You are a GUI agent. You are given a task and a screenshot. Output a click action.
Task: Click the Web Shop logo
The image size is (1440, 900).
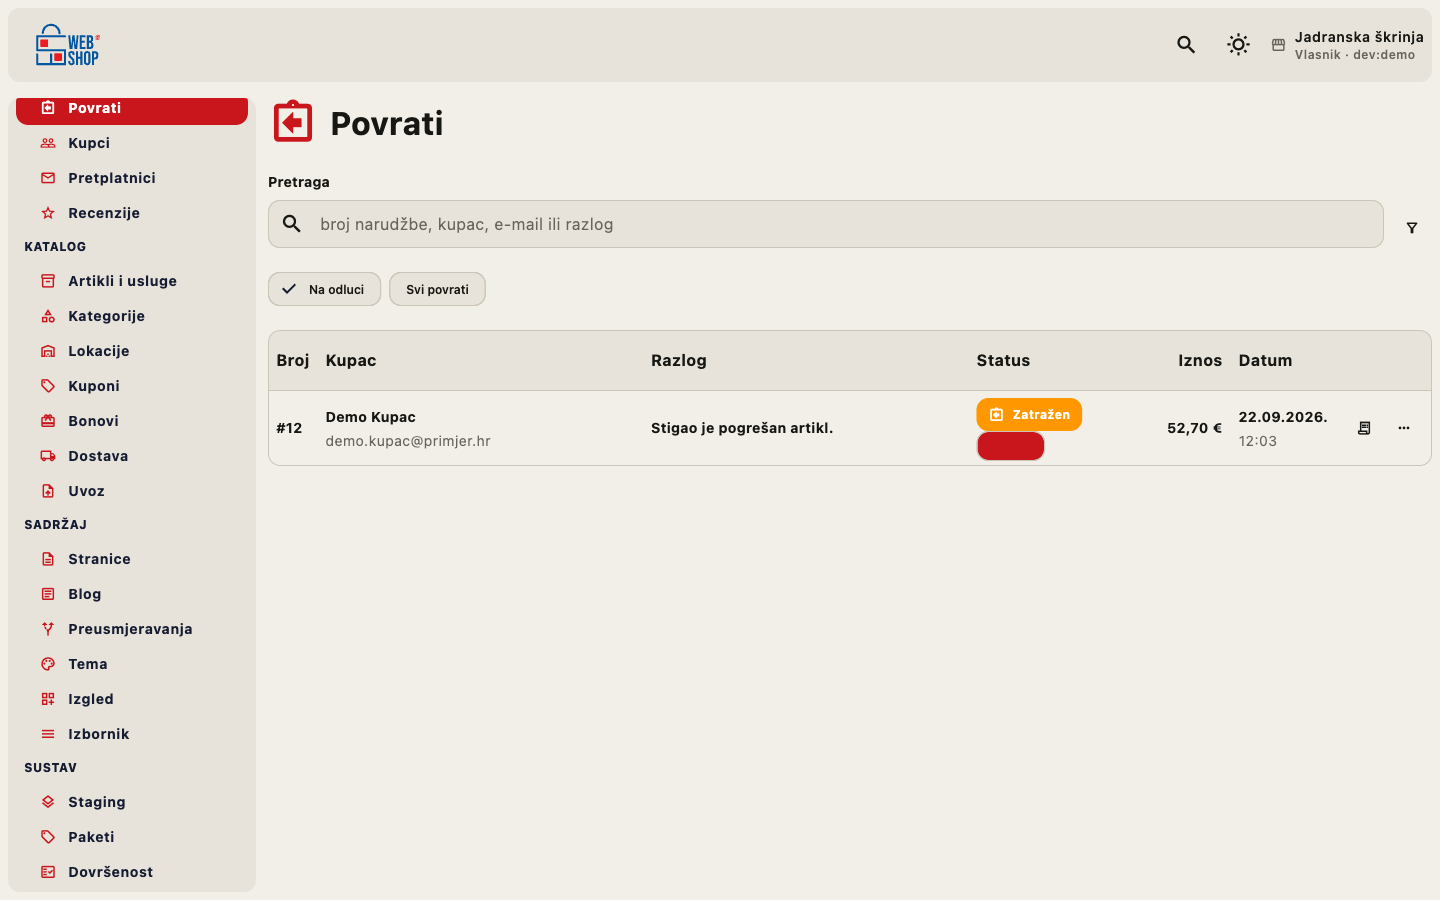tap(68, 45)
